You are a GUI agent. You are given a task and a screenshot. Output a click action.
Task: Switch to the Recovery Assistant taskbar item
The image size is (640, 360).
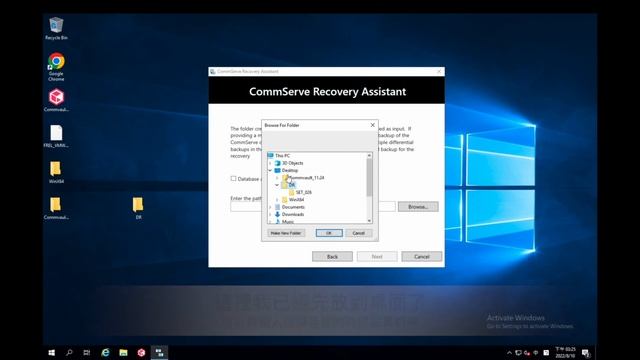pos(159,353)
